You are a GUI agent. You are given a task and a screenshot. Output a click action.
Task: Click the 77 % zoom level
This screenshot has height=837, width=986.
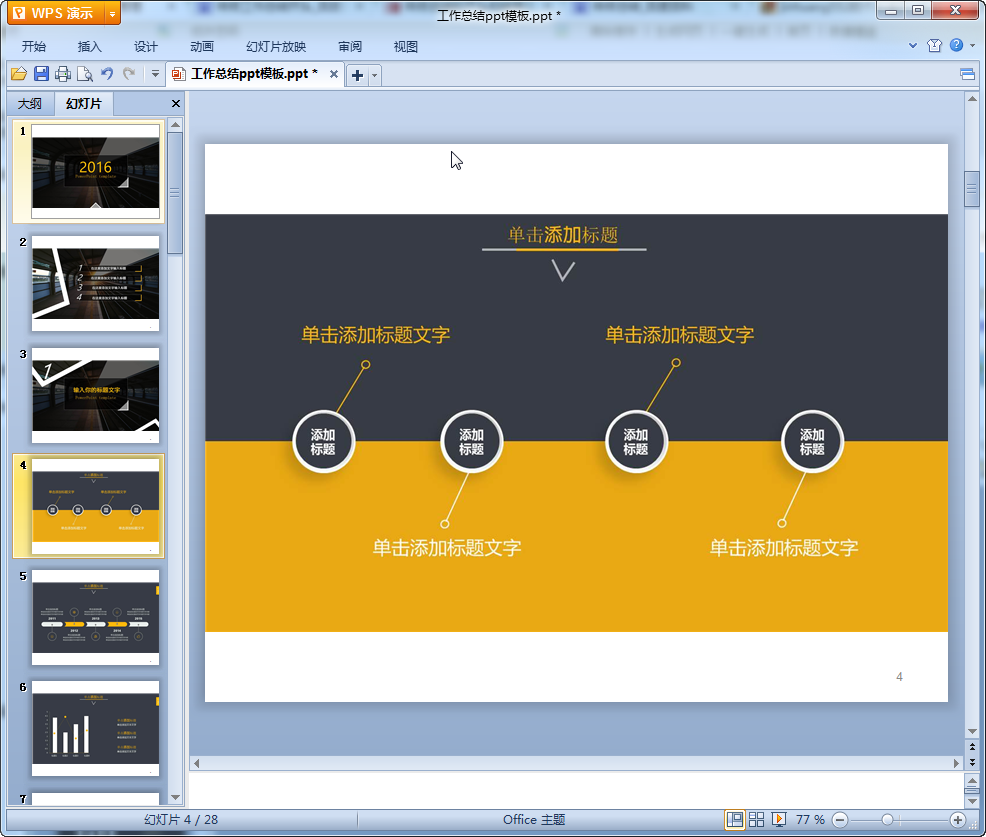coord(810,819)
